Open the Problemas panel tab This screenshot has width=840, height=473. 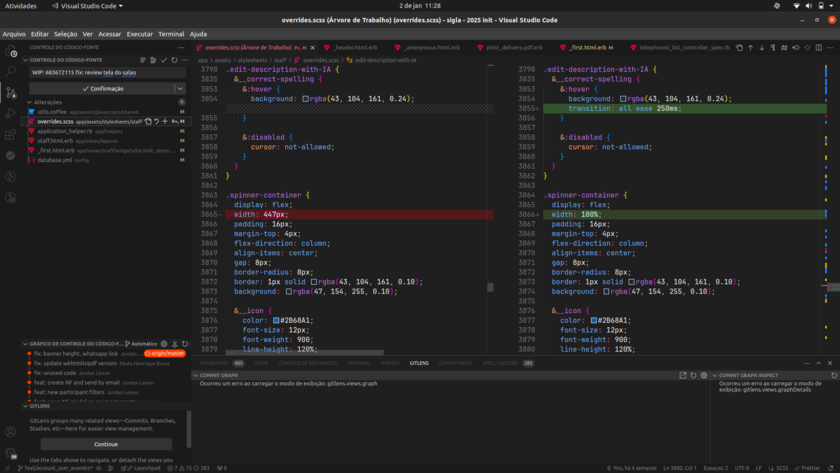[214, 363]
